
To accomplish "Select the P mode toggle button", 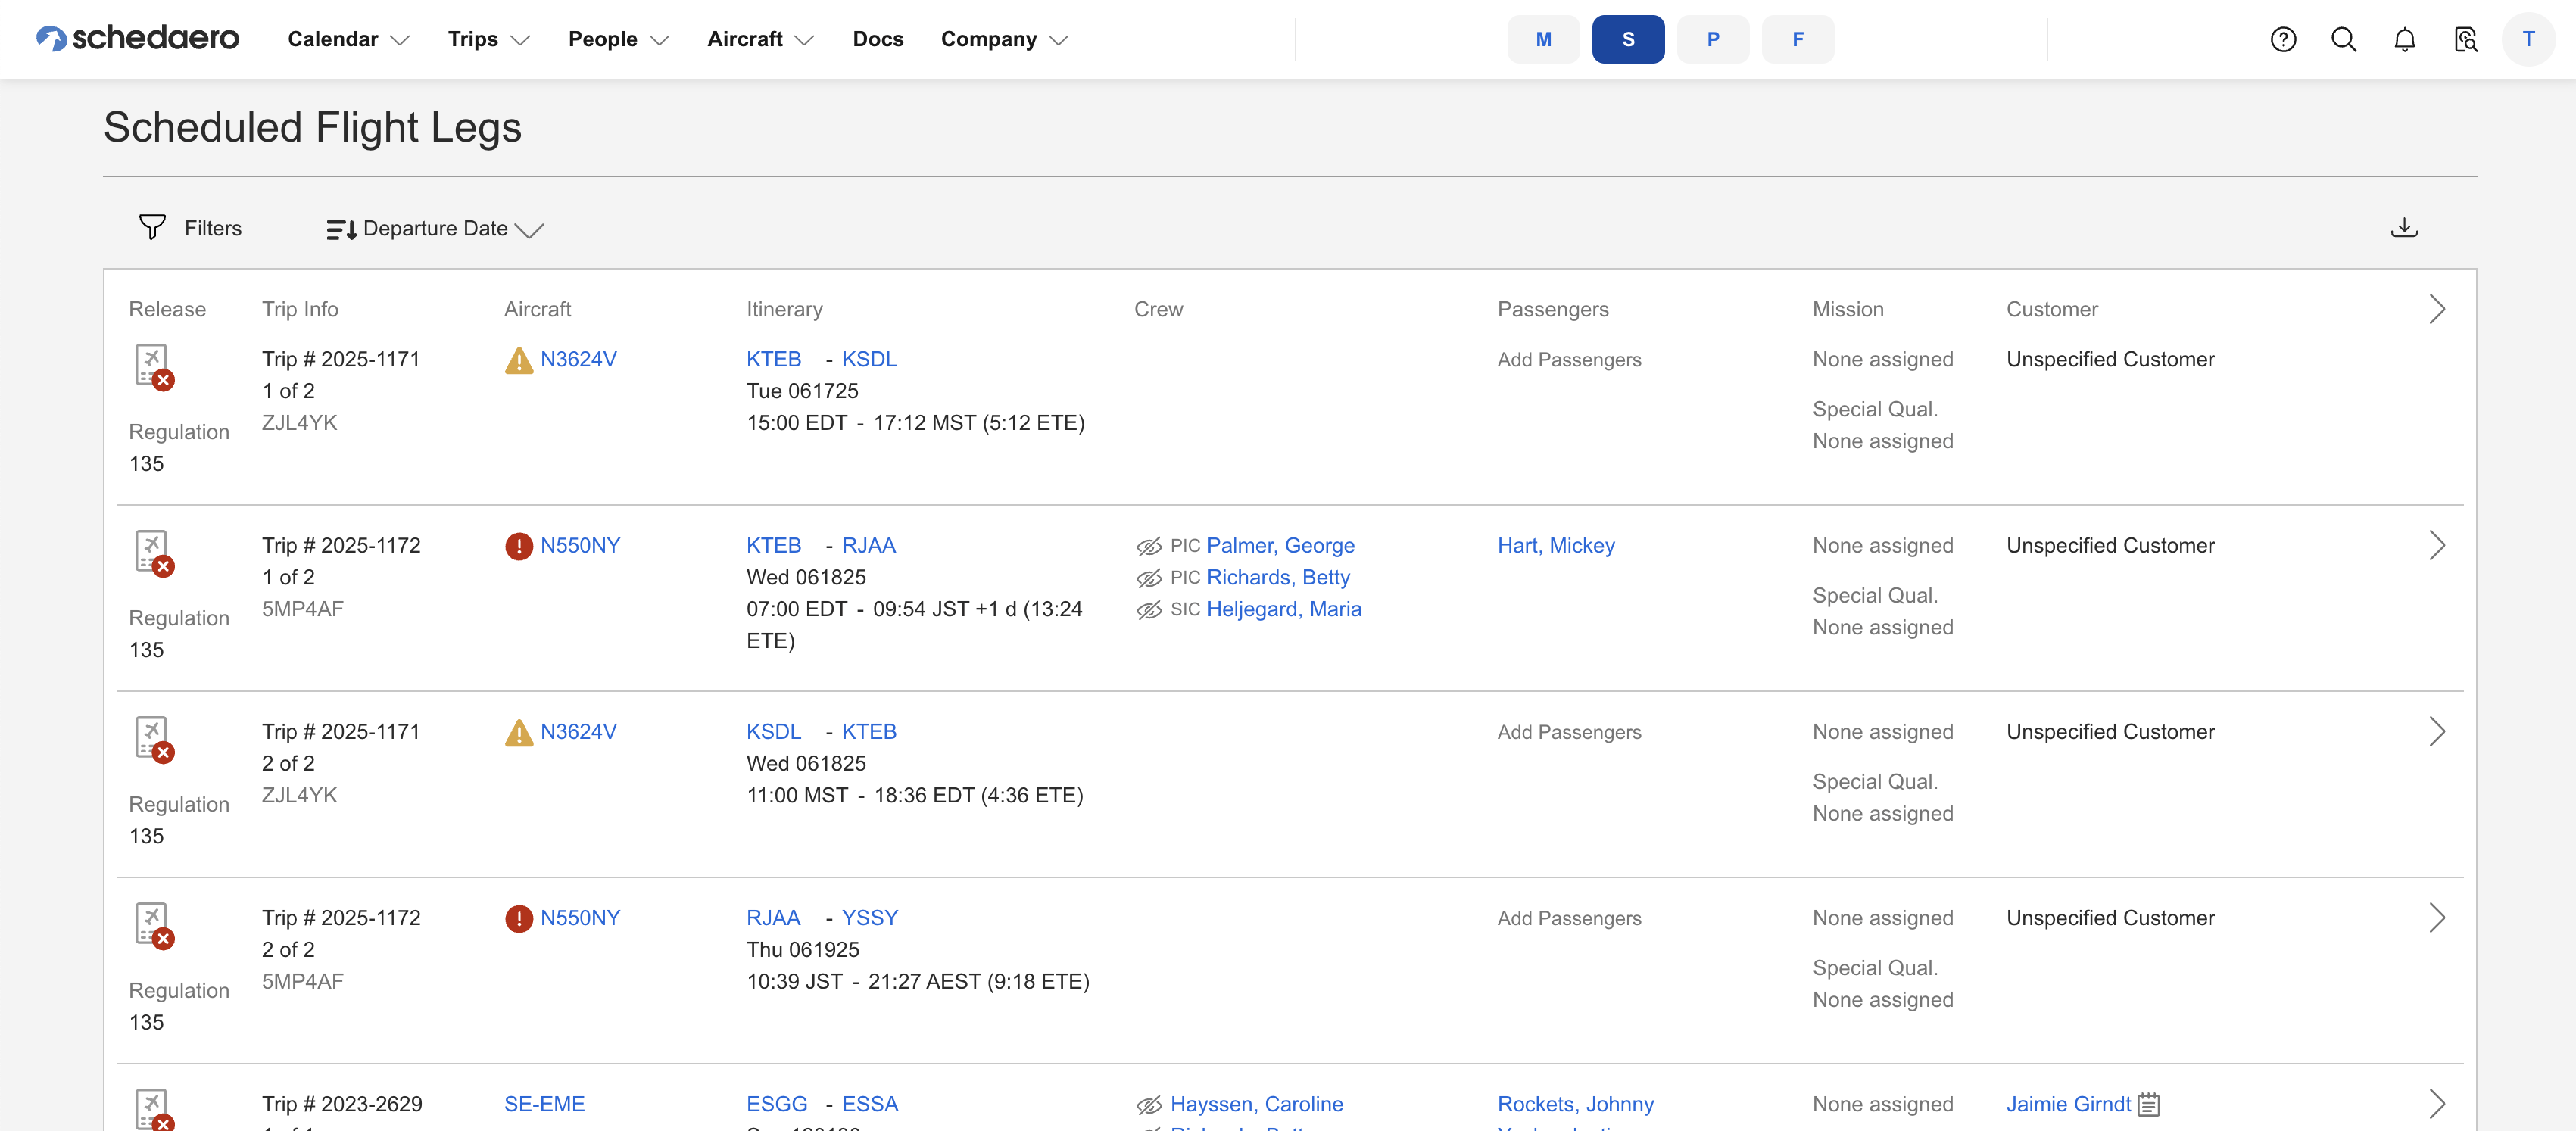I will click(x=1713, y=39).
